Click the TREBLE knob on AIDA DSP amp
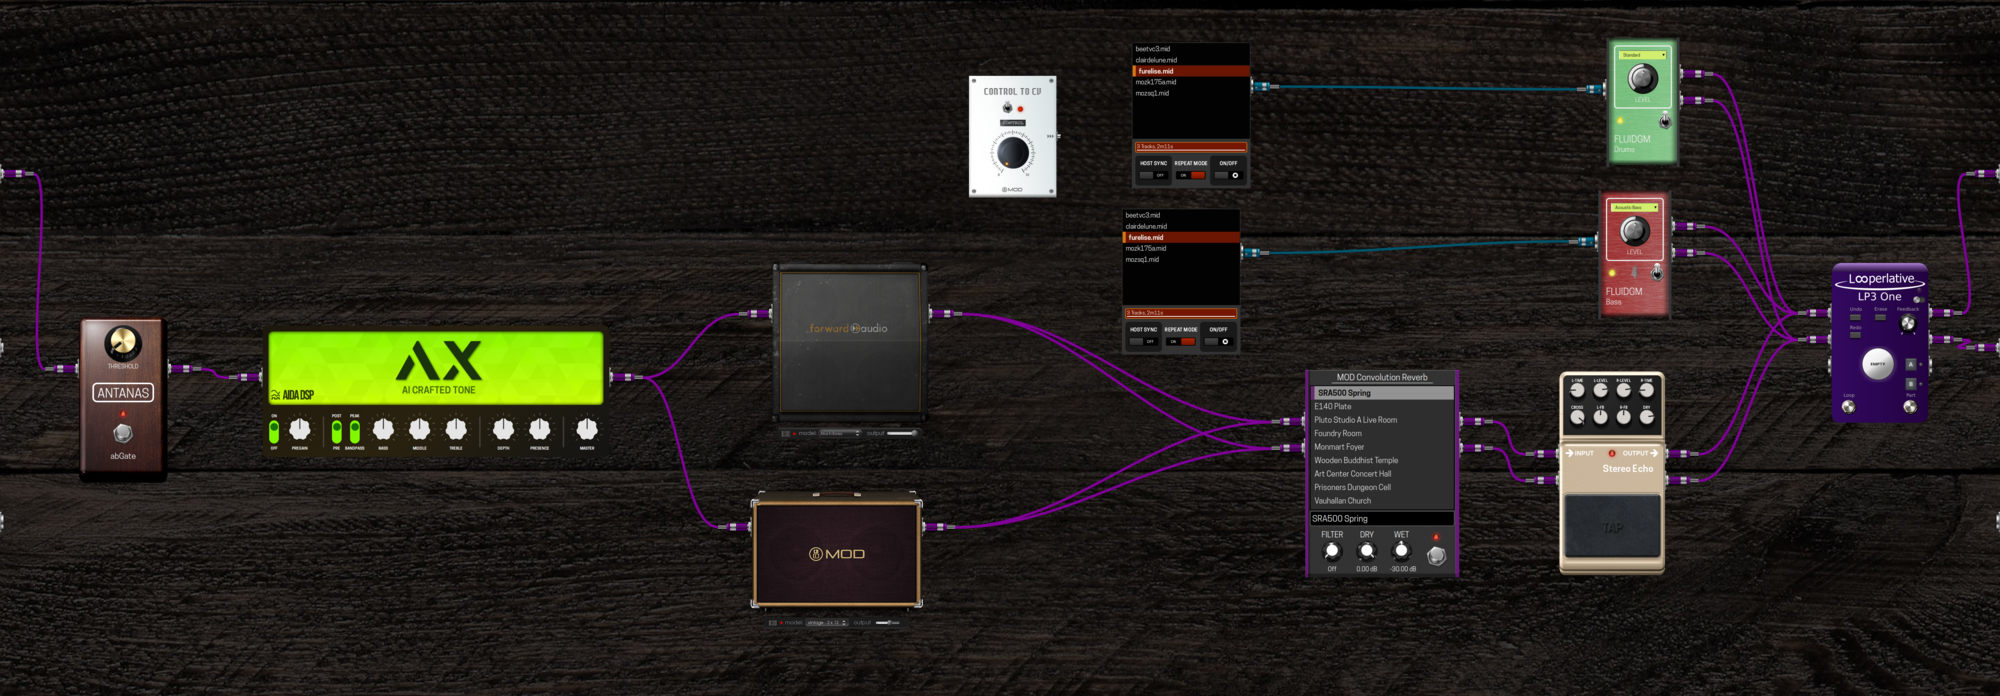The height and width of the screenshot is (696, 2000). tap(456, 429)
